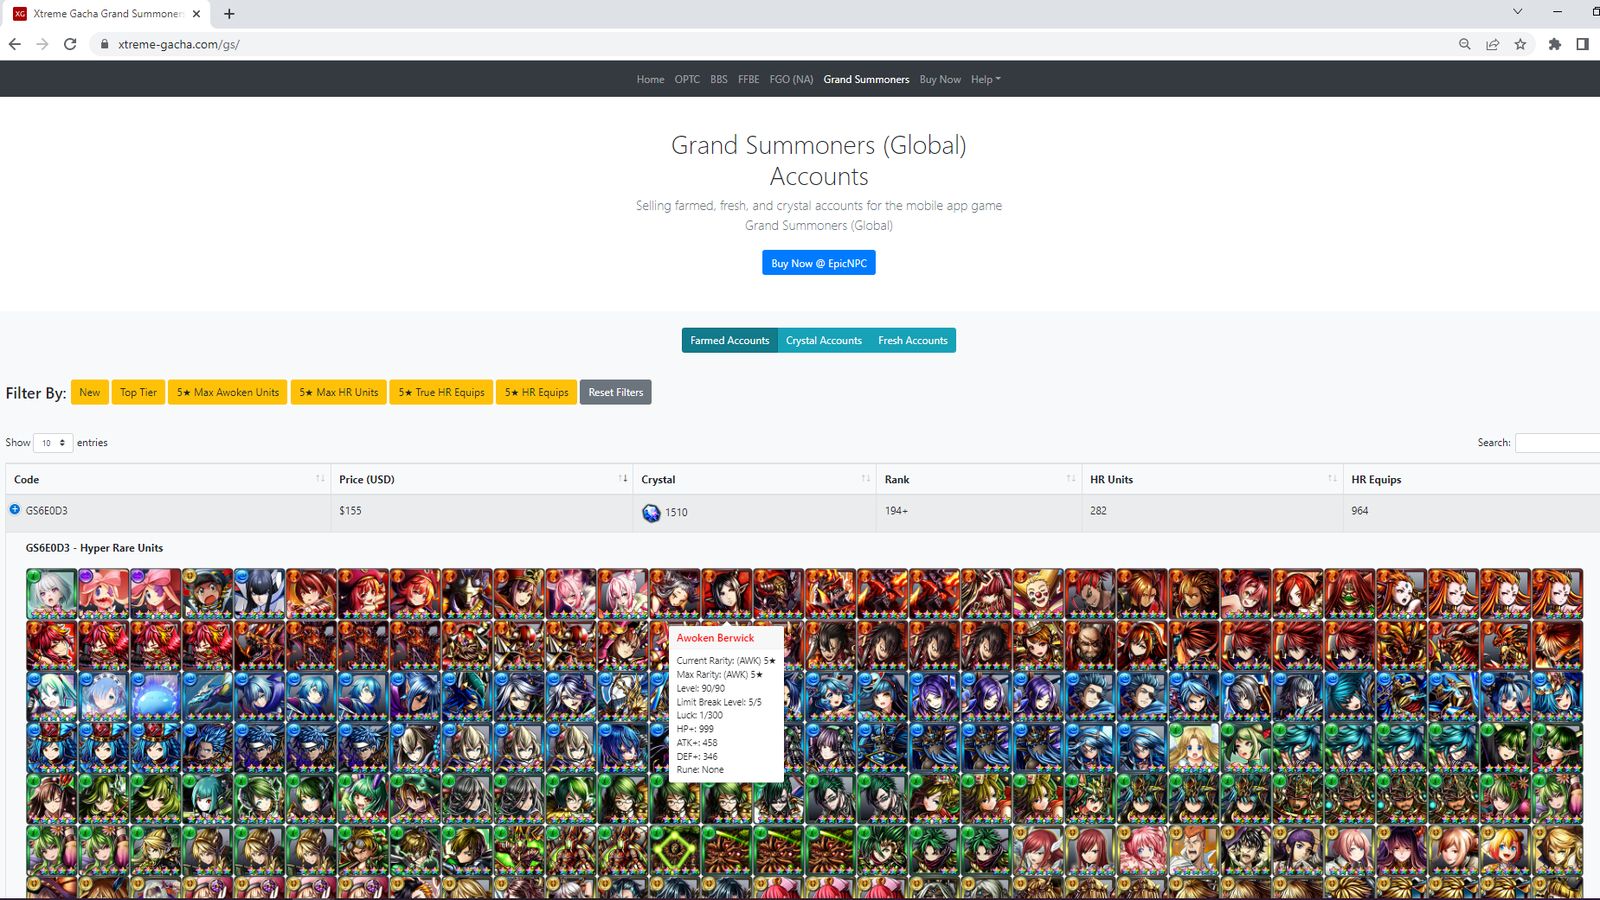
Task: Click the site lock icon
Action: tap(104, 44)
